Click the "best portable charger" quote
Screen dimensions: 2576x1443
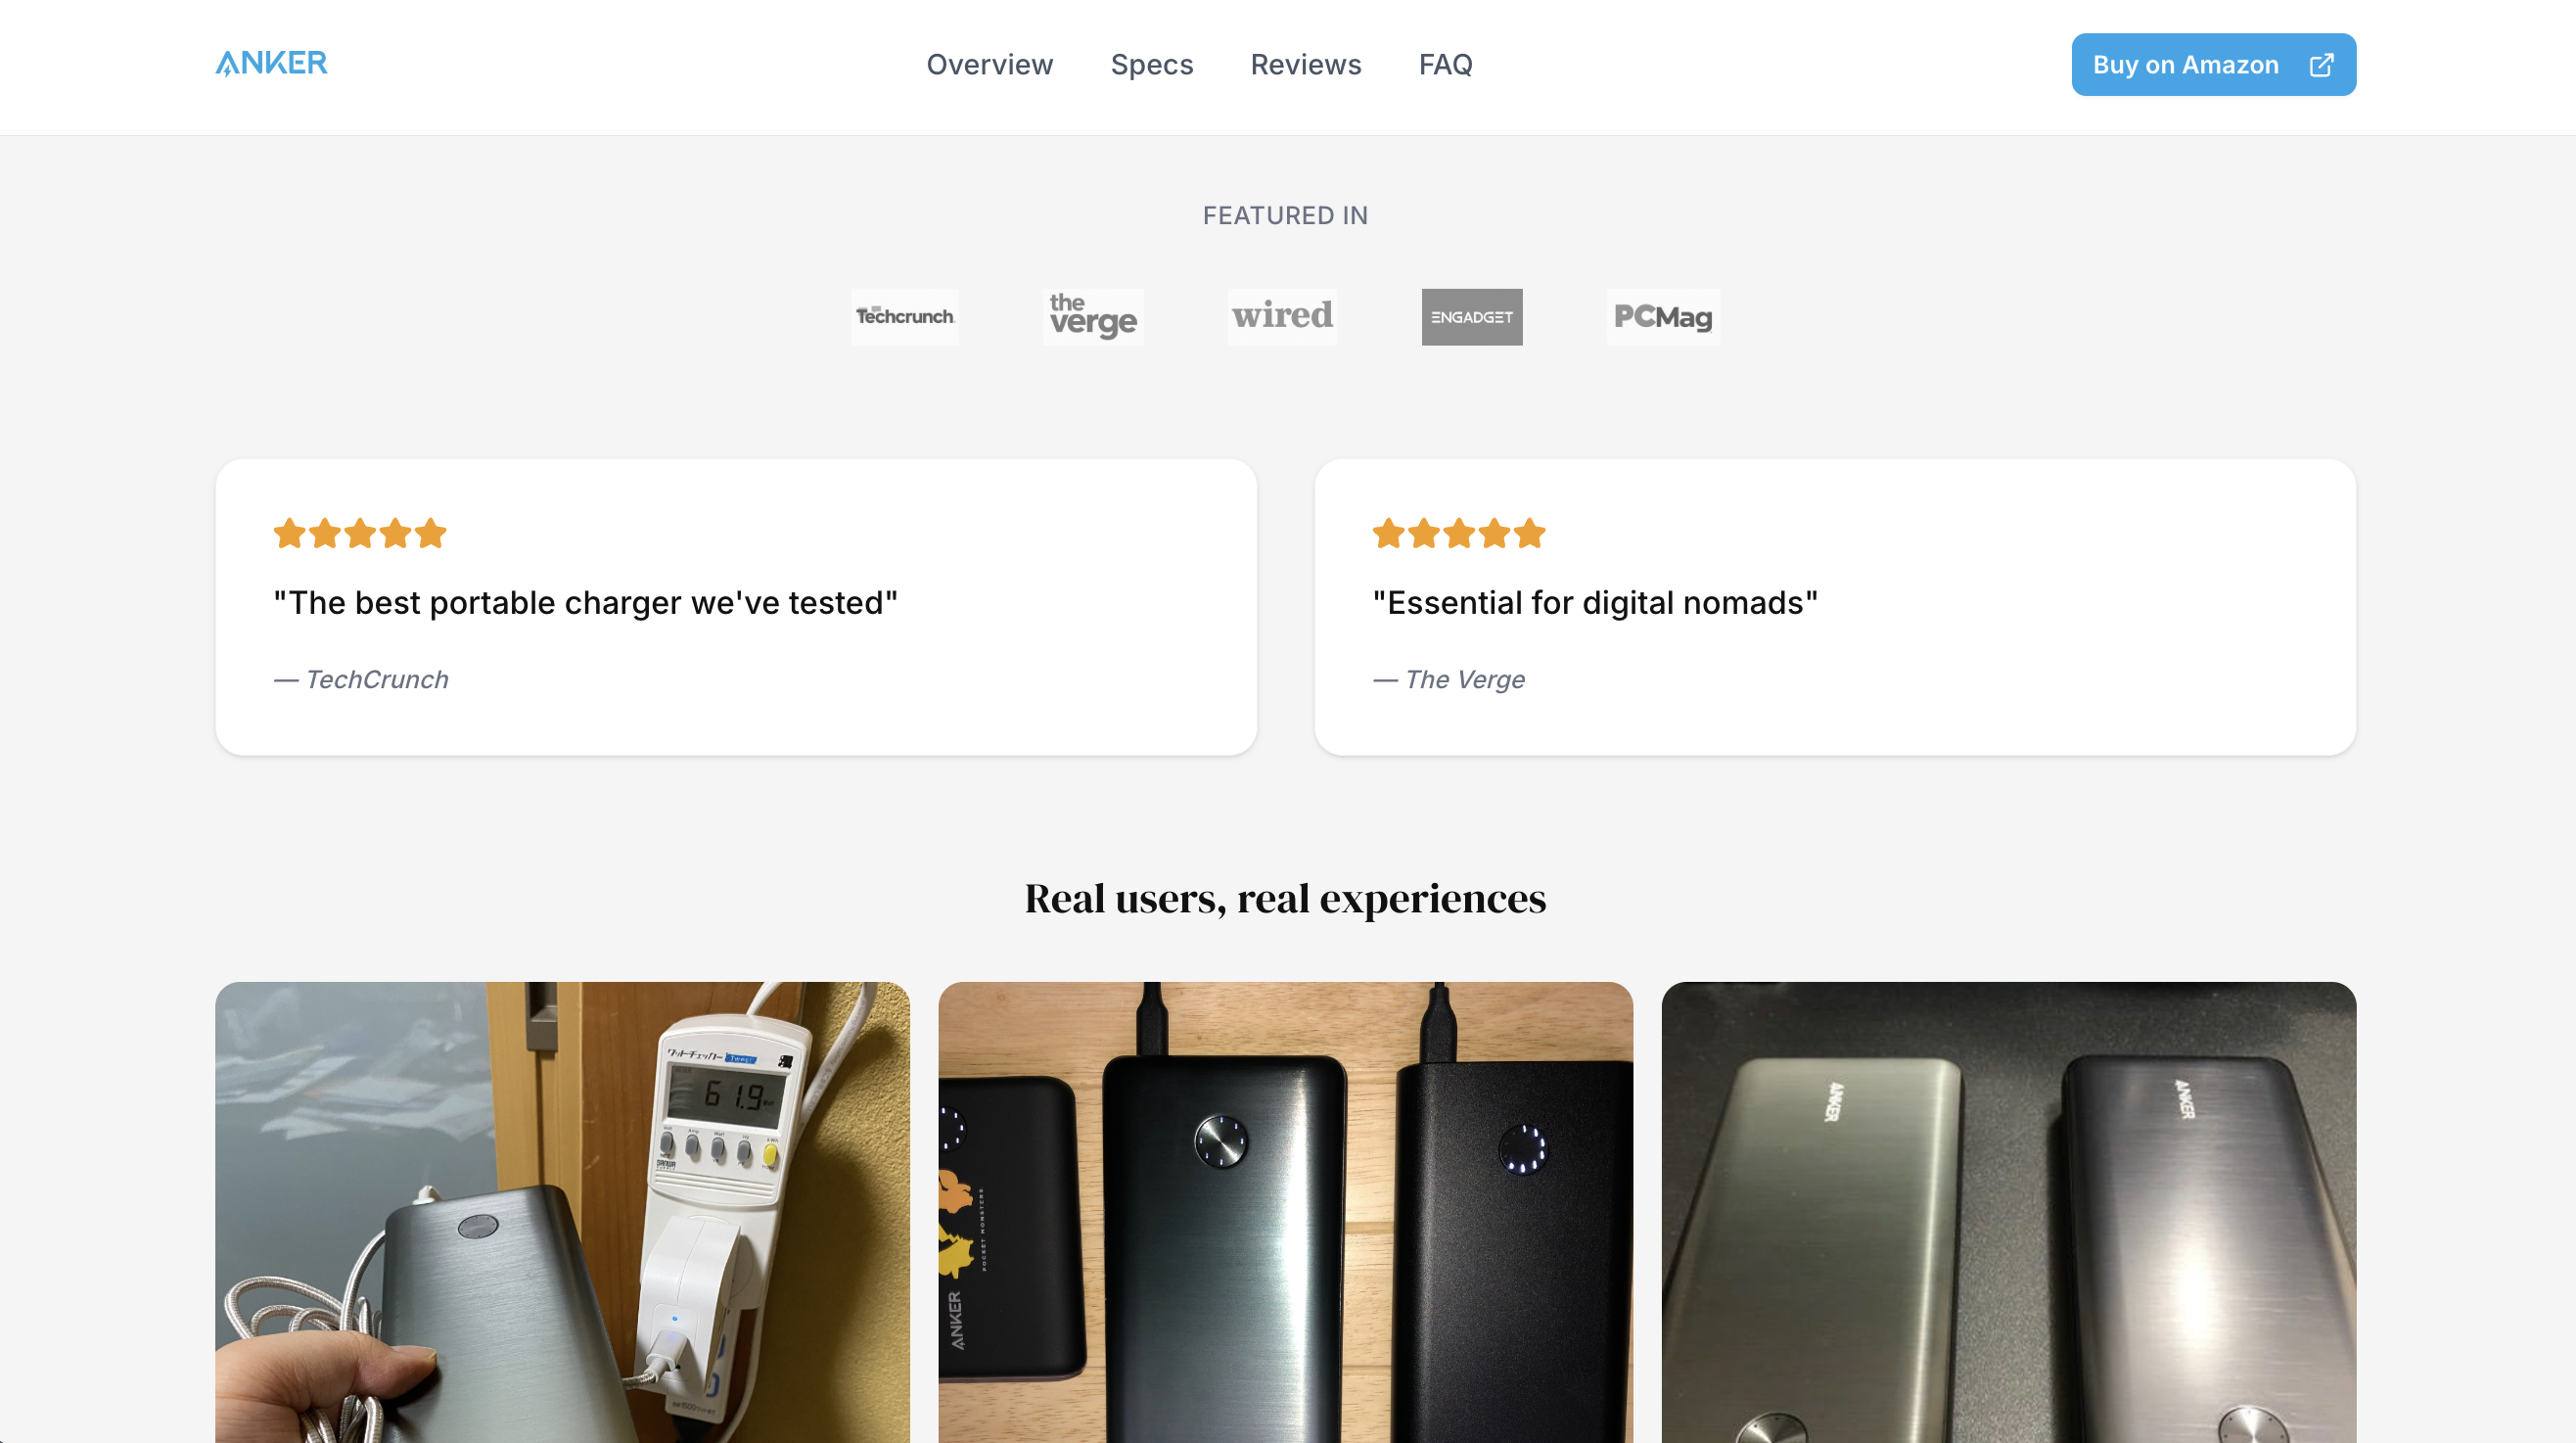point(585,603)
